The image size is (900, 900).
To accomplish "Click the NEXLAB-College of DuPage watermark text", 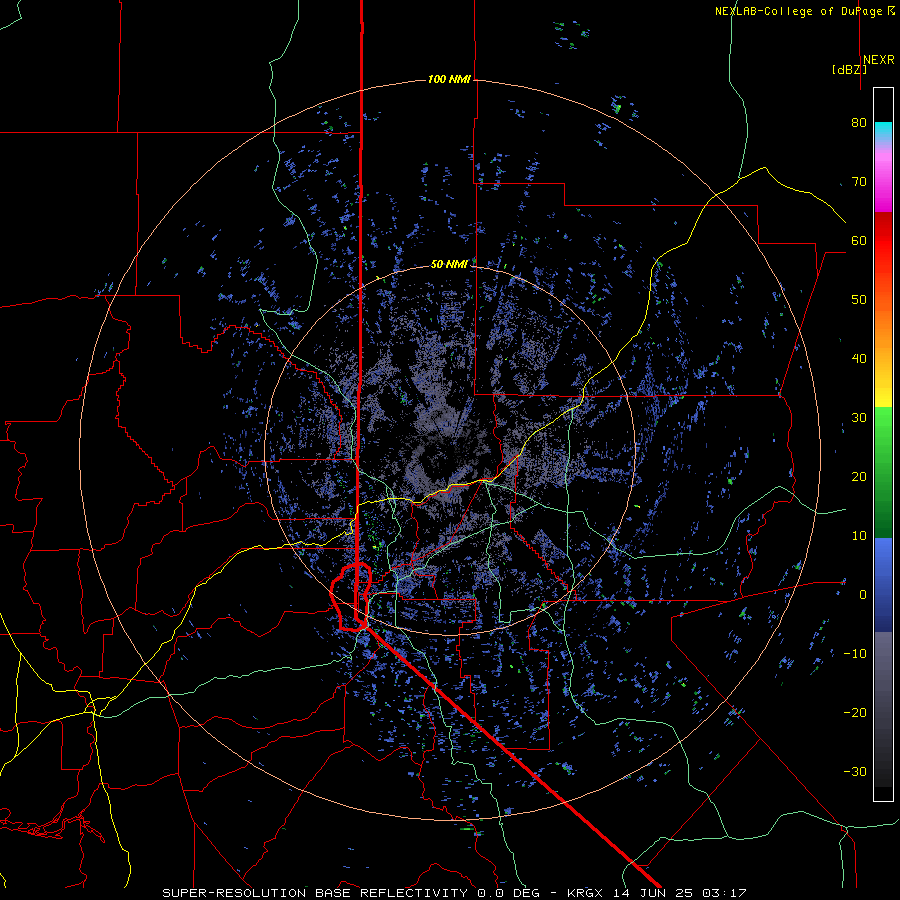I will click(x=805, y=11).
